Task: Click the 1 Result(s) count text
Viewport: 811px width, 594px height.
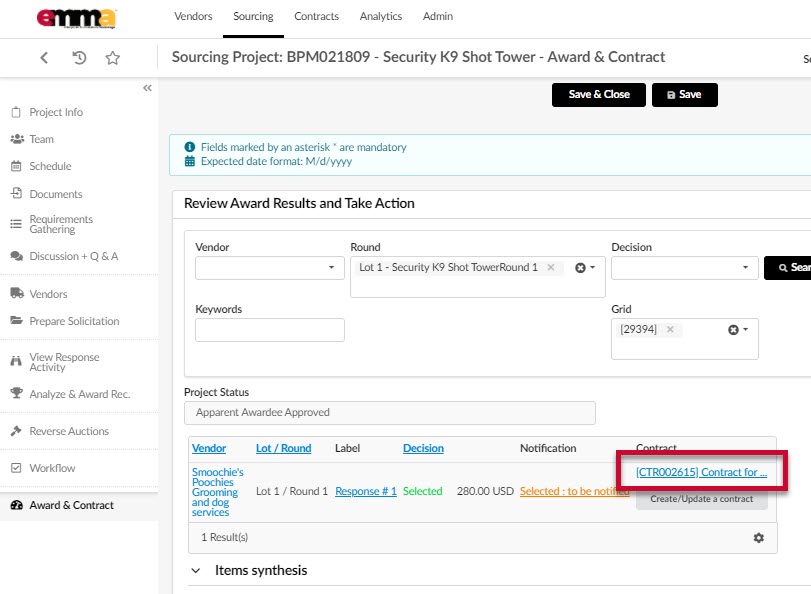Action: 224,537
